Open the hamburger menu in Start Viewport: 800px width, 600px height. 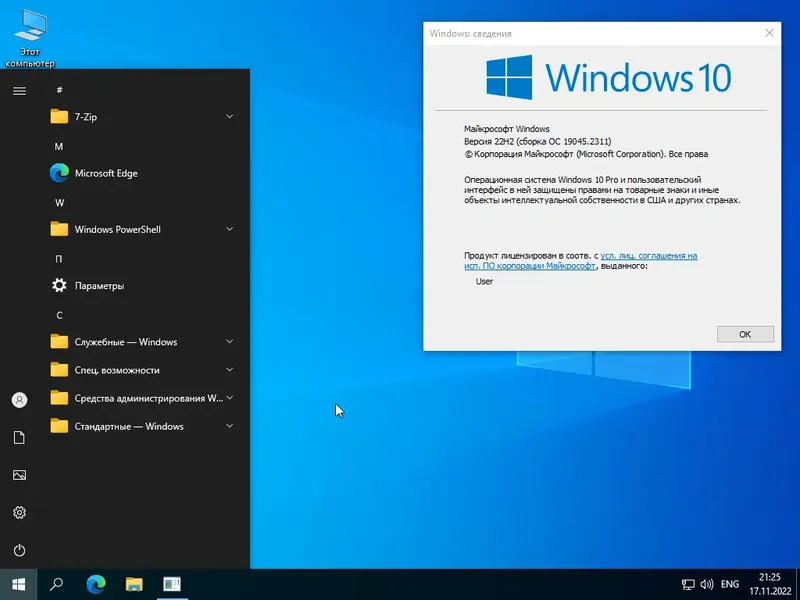click(19, 90)
